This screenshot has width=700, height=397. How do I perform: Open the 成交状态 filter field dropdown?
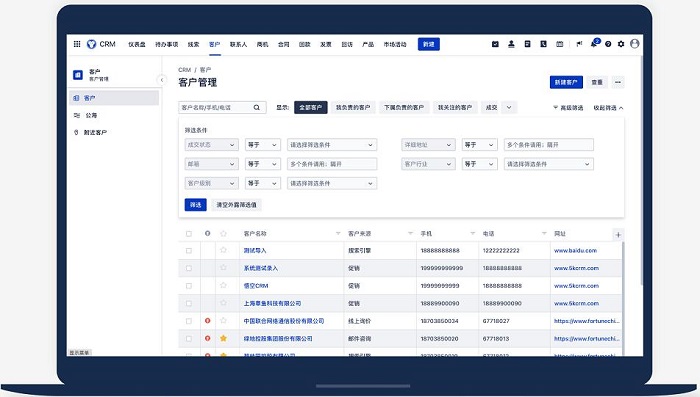tap(212, 145)
